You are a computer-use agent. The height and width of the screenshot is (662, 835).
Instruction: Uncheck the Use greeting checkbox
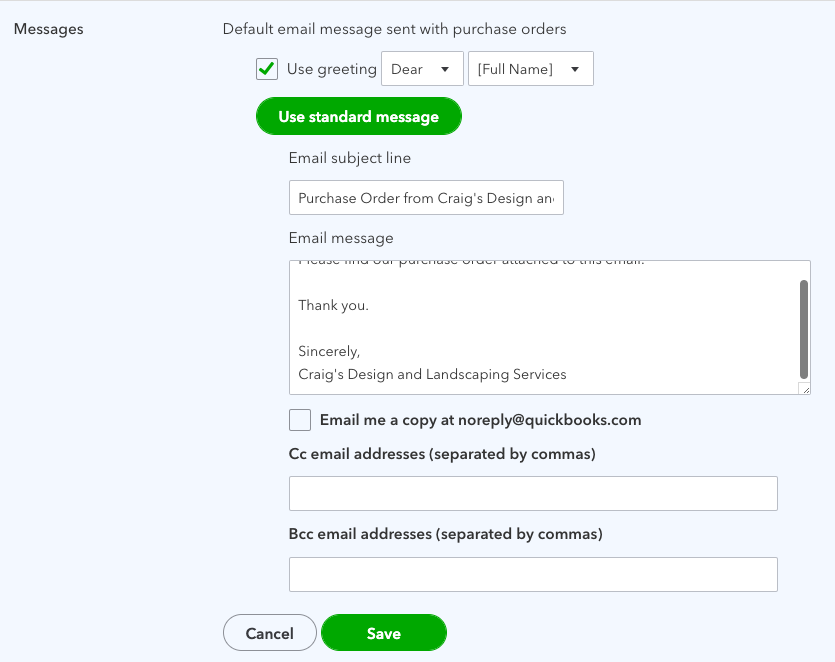point(267,69)
